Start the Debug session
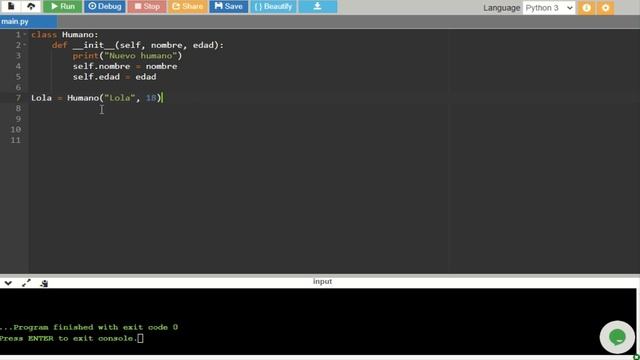The height and width of the screenshot is (360, 640). [x=105, y=7]
